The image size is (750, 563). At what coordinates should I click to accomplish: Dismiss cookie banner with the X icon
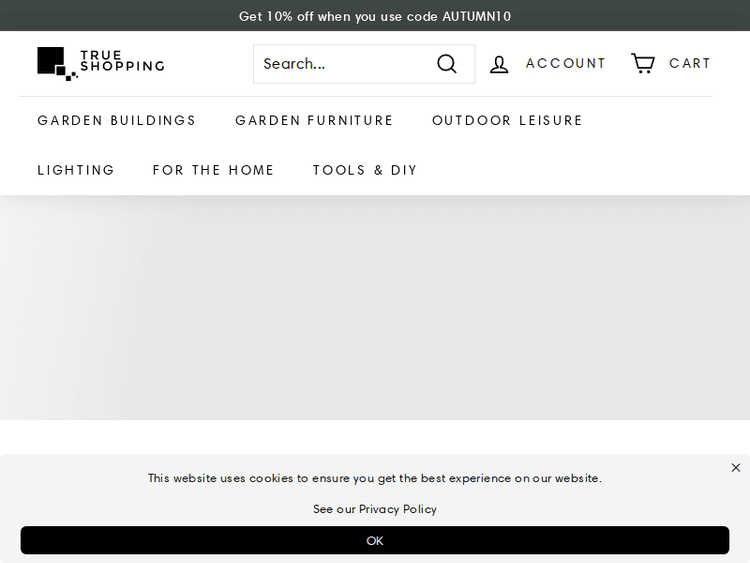pos(735,468)
